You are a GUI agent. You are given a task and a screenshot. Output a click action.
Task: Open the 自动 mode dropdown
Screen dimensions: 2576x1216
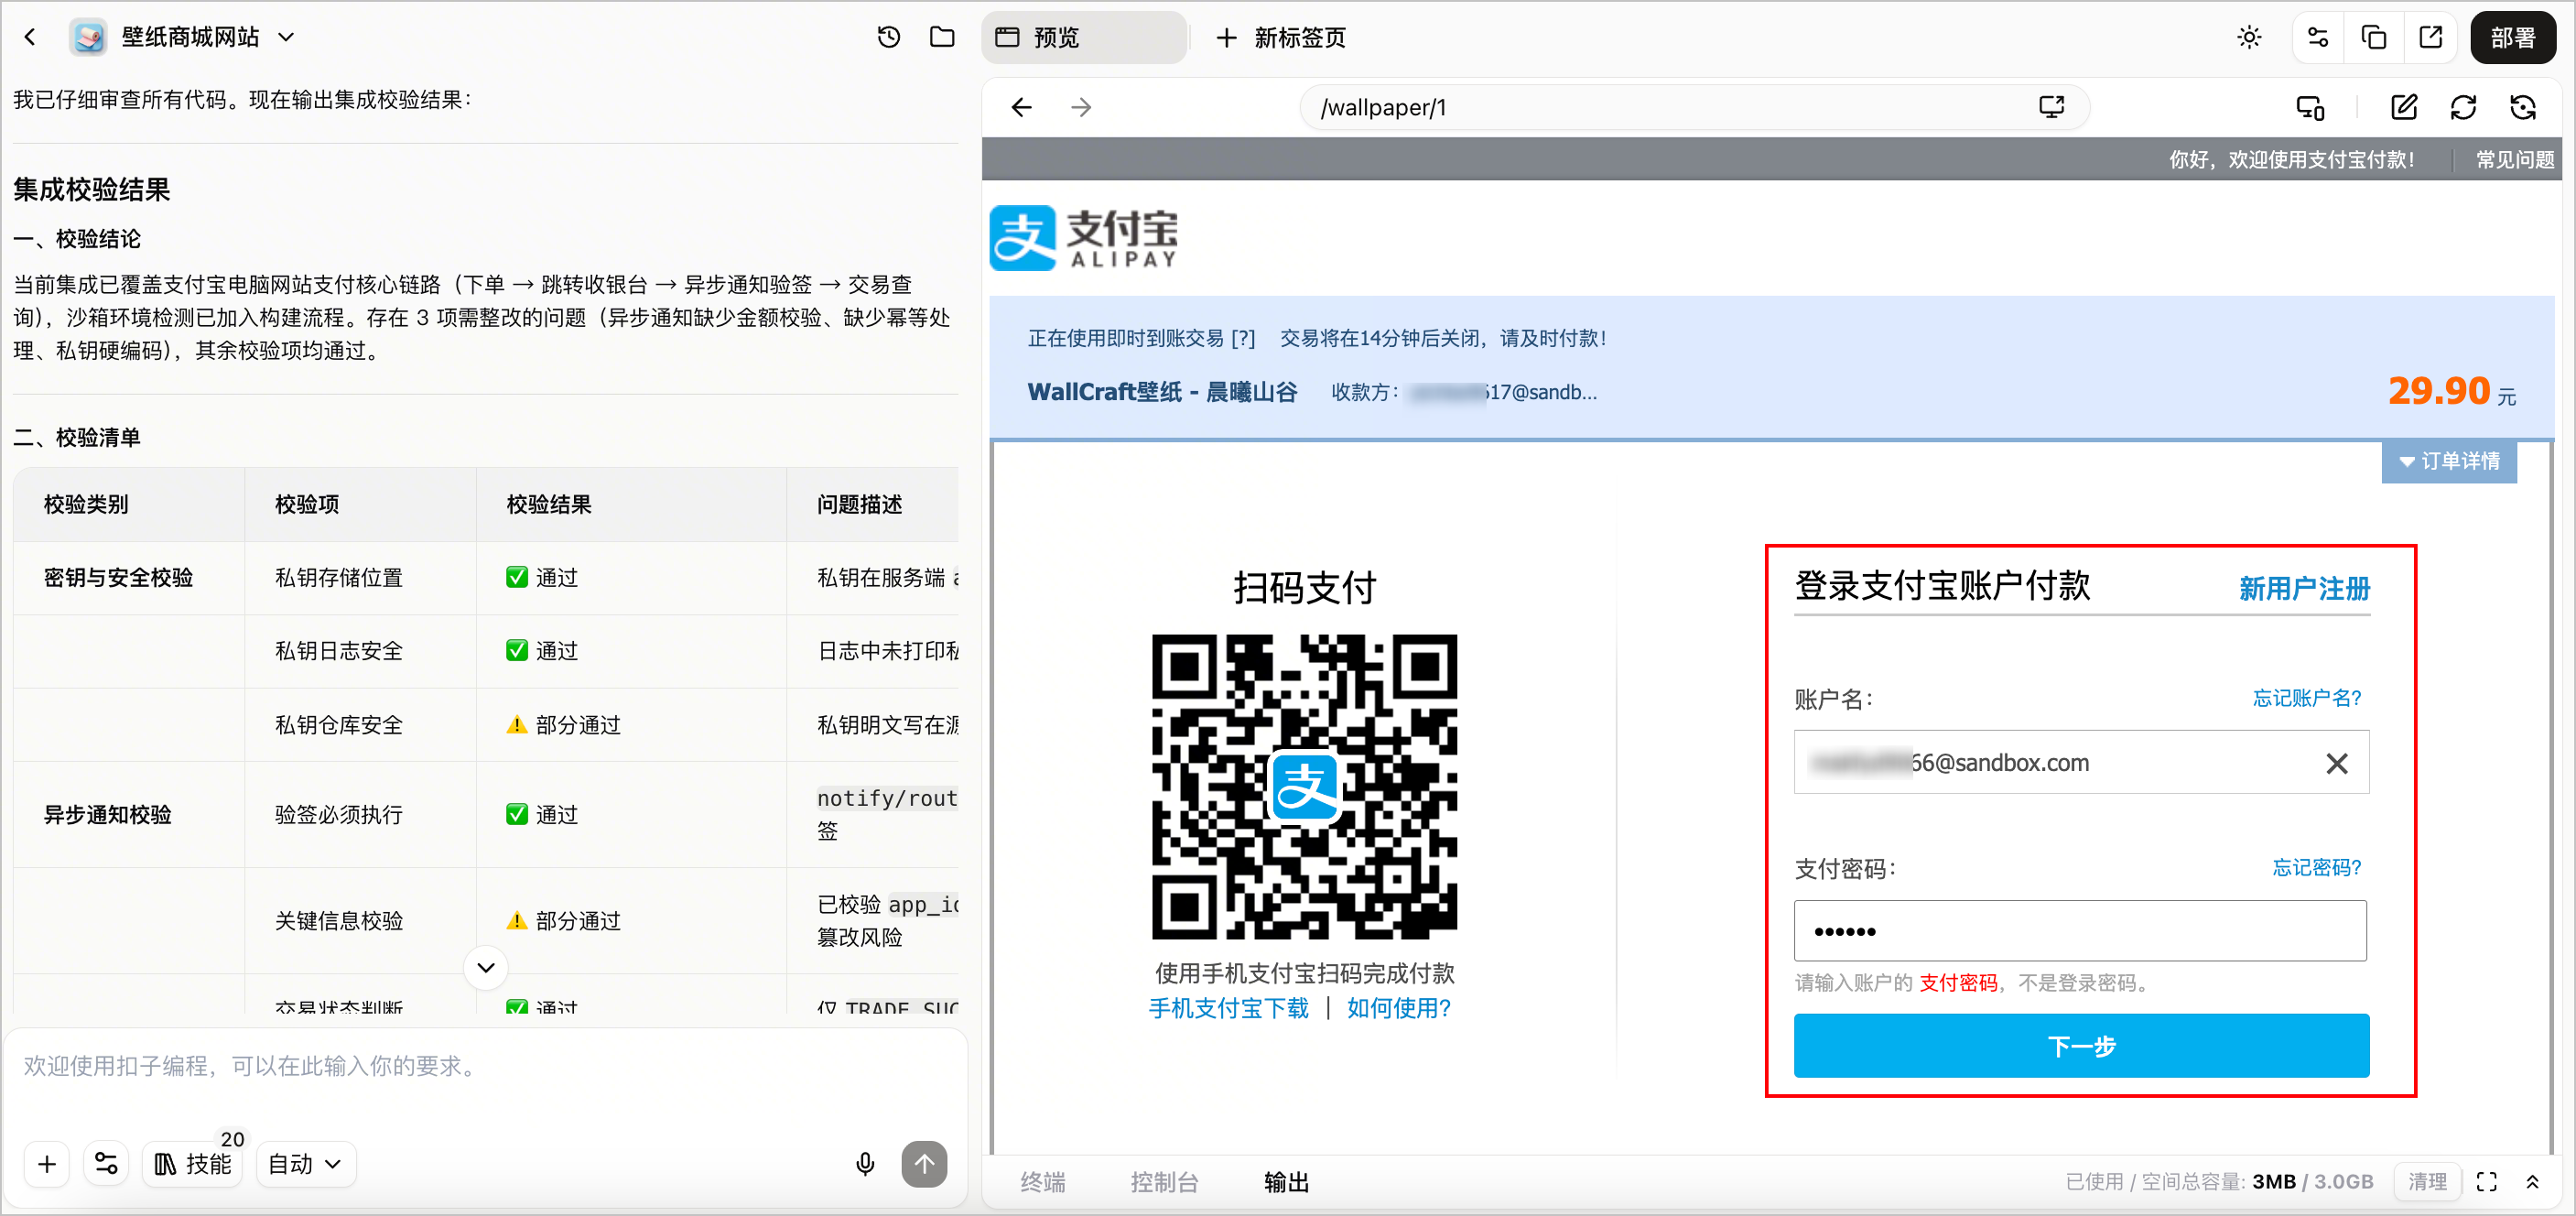[306, 1164]
